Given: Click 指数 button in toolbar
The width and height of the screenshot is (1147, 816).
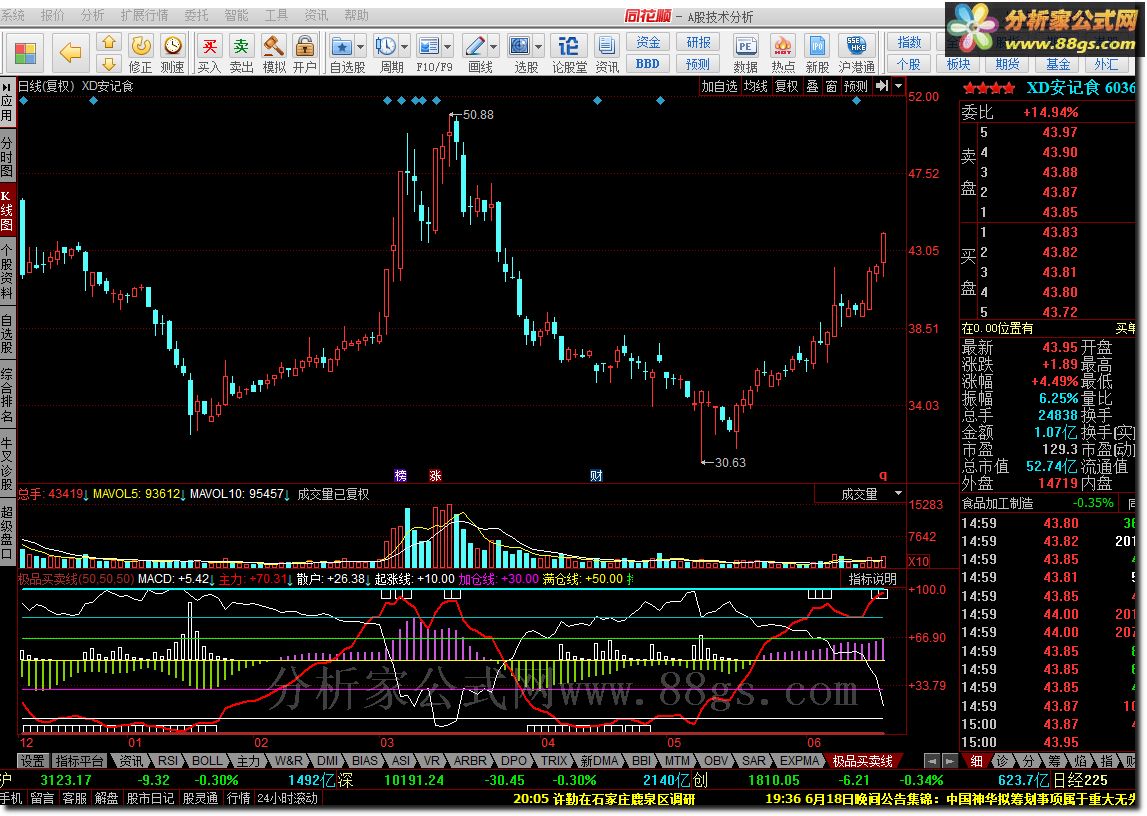Looking at the screenshot, I should 909,42.
